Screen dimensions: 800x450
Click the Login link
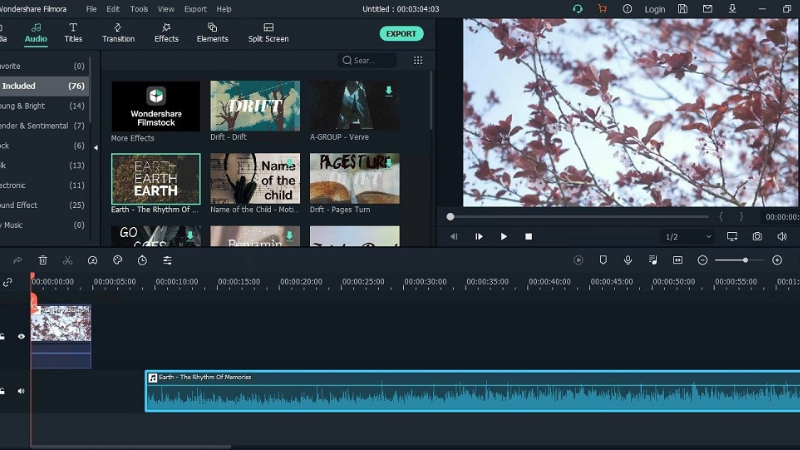[x=655, y=9]
